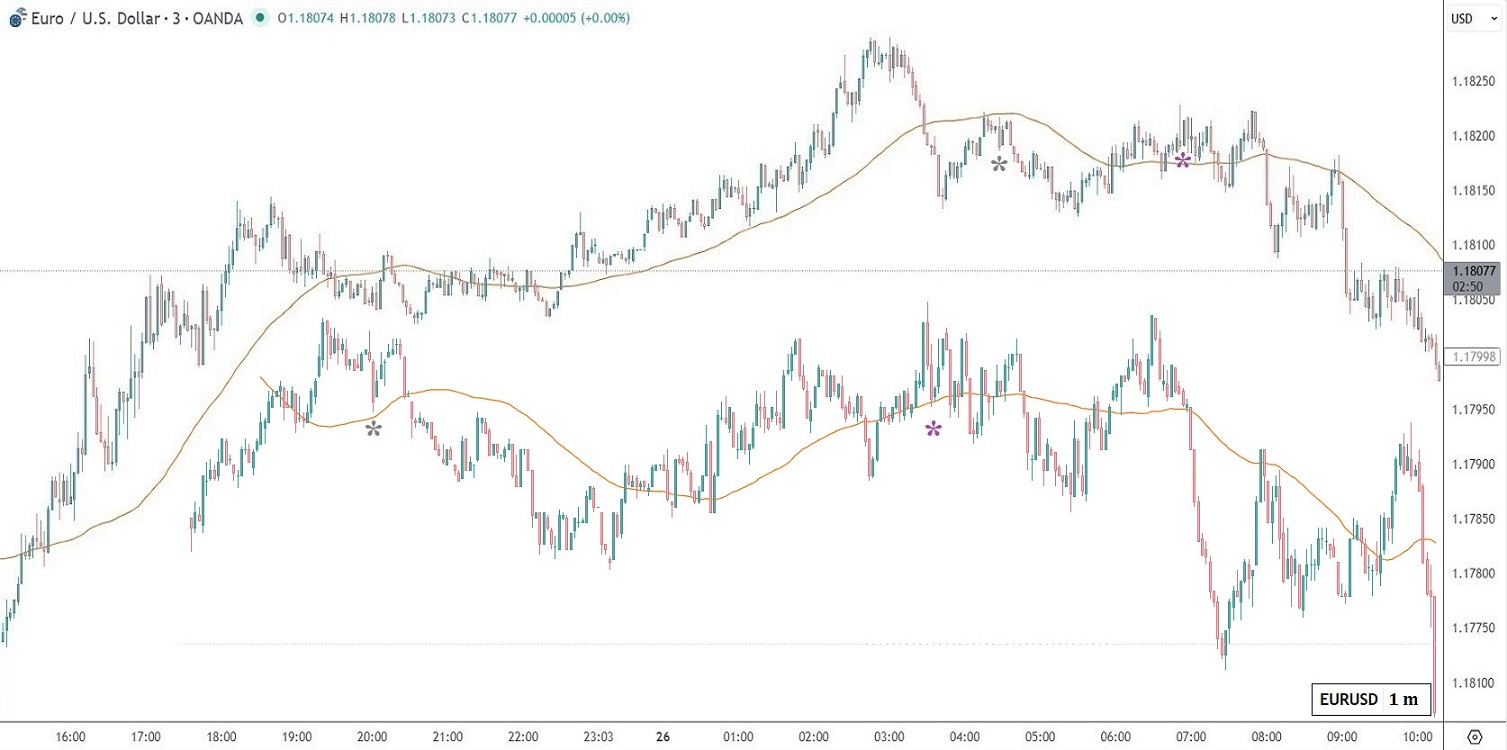Click the 06:00 time axis label
The image size is (1507, 750).
[x=1115, y=737]
